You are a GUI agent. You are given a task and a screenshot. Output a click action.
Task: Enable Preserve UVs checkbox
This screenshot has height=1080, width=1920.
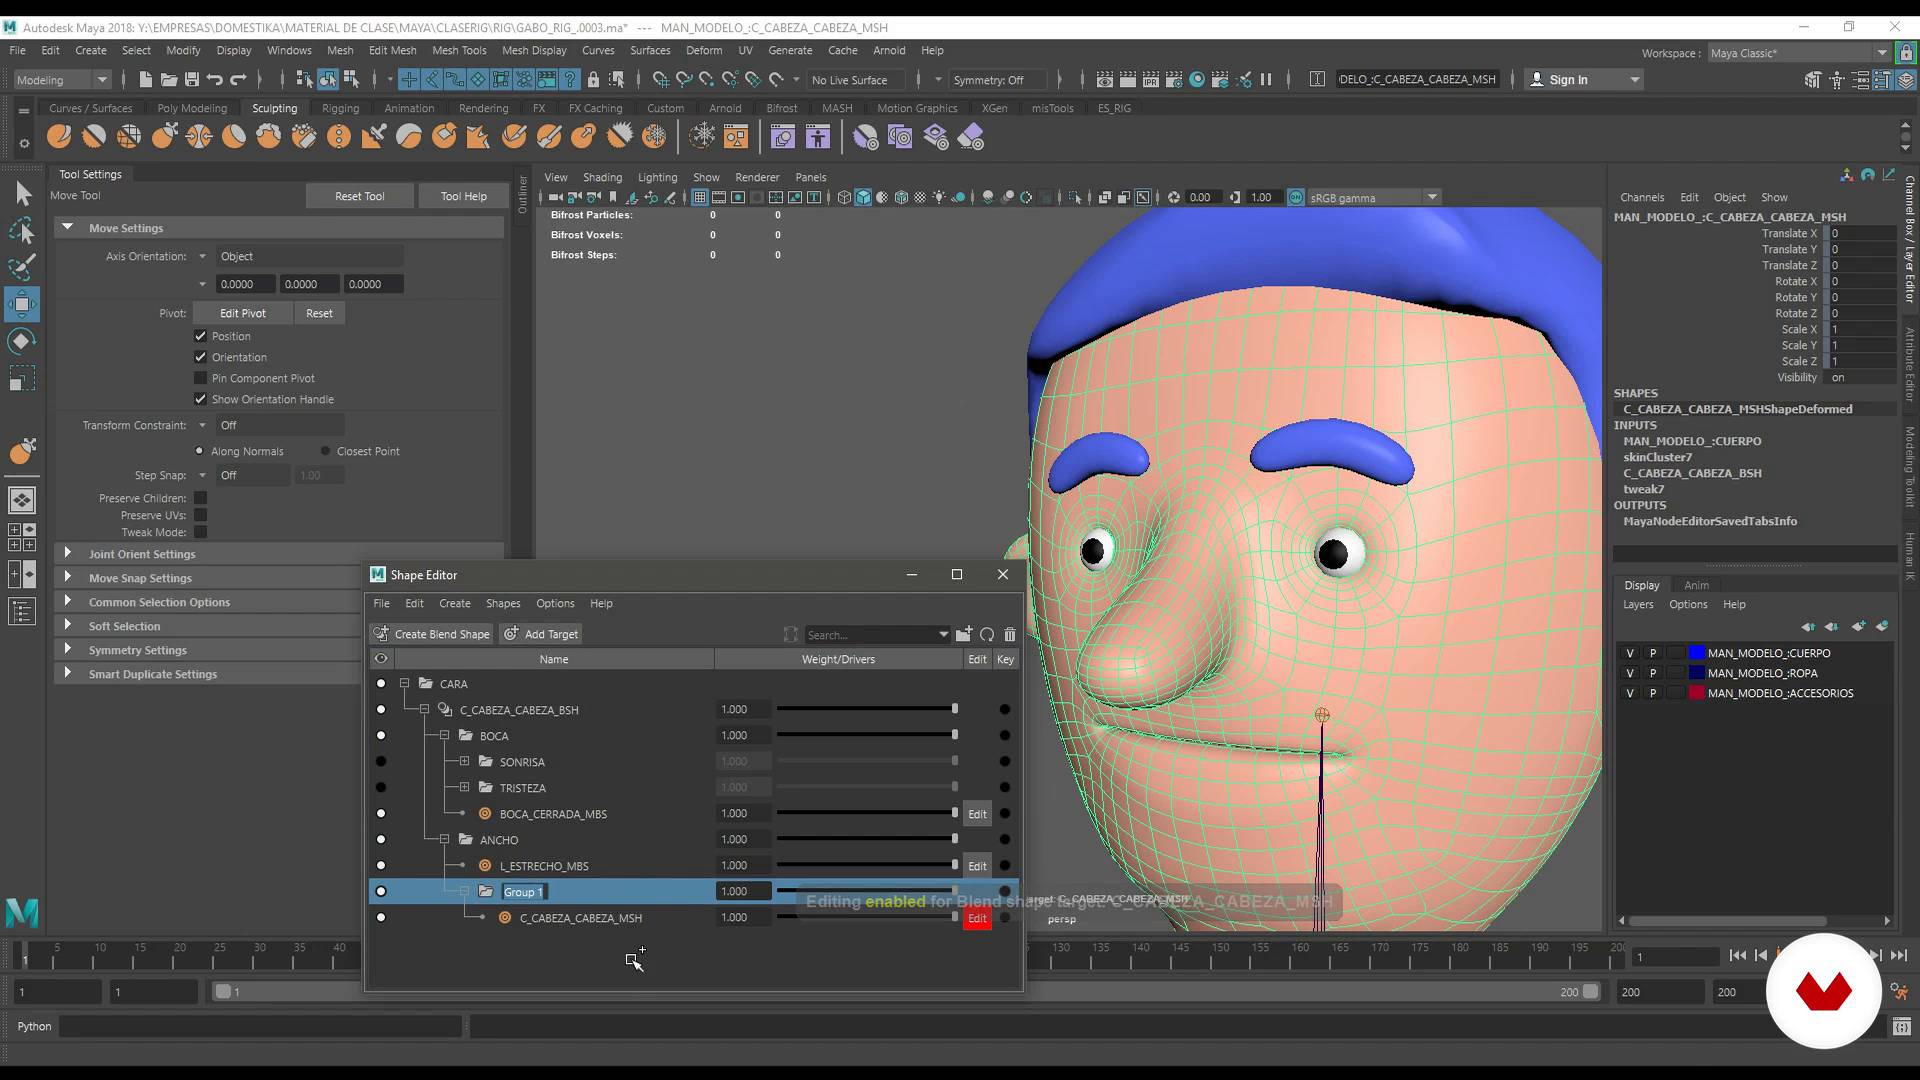(200, 515)
